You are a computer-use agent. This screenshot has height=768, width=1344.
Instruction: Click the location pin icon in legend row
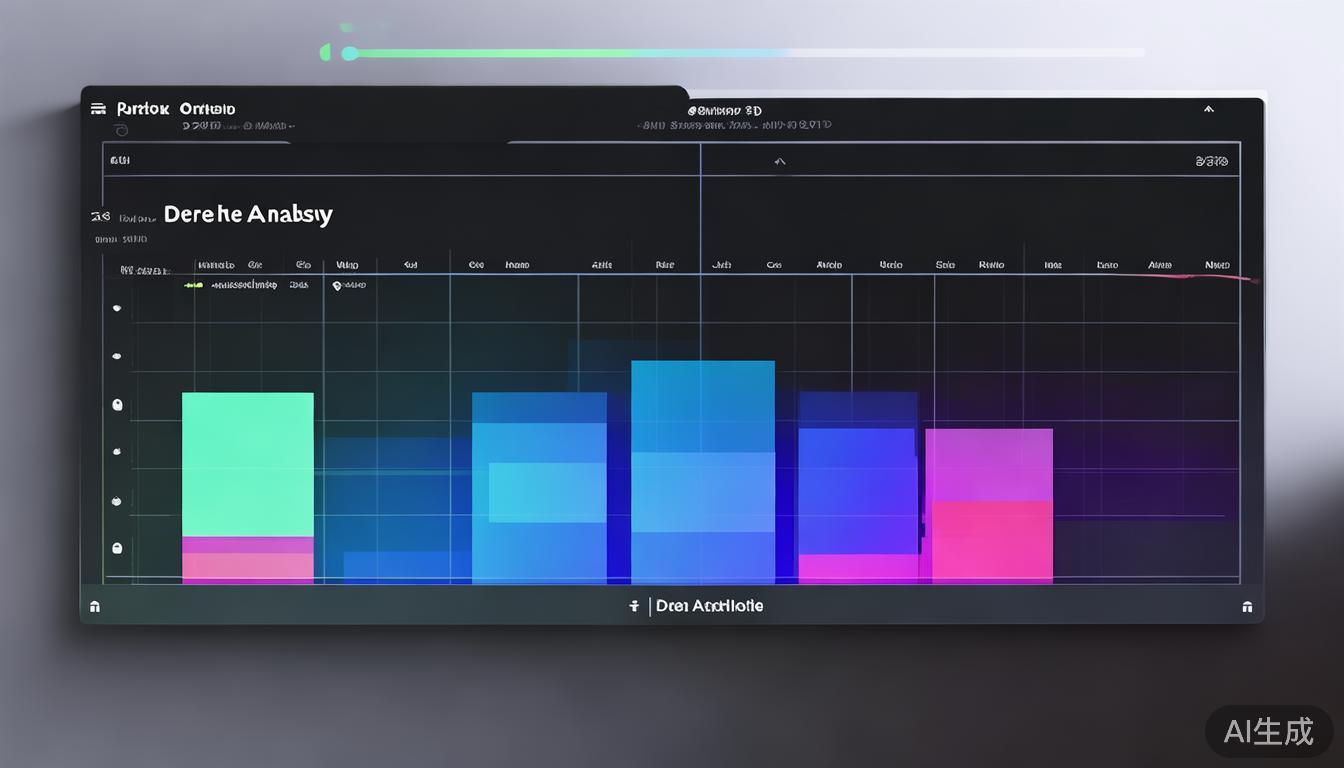338,285
